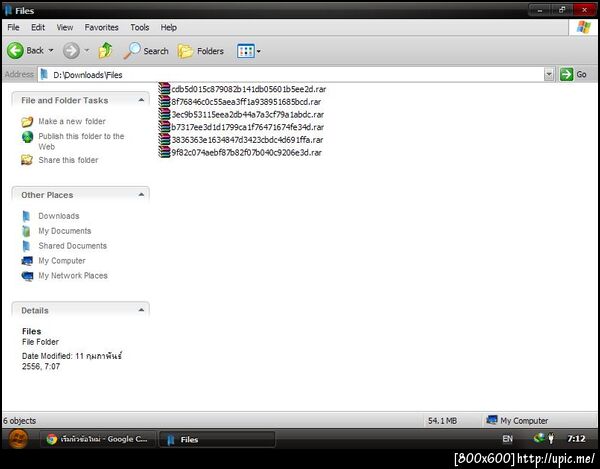
Task: Open My Network Places link
Action: click(x=73, y=275)
